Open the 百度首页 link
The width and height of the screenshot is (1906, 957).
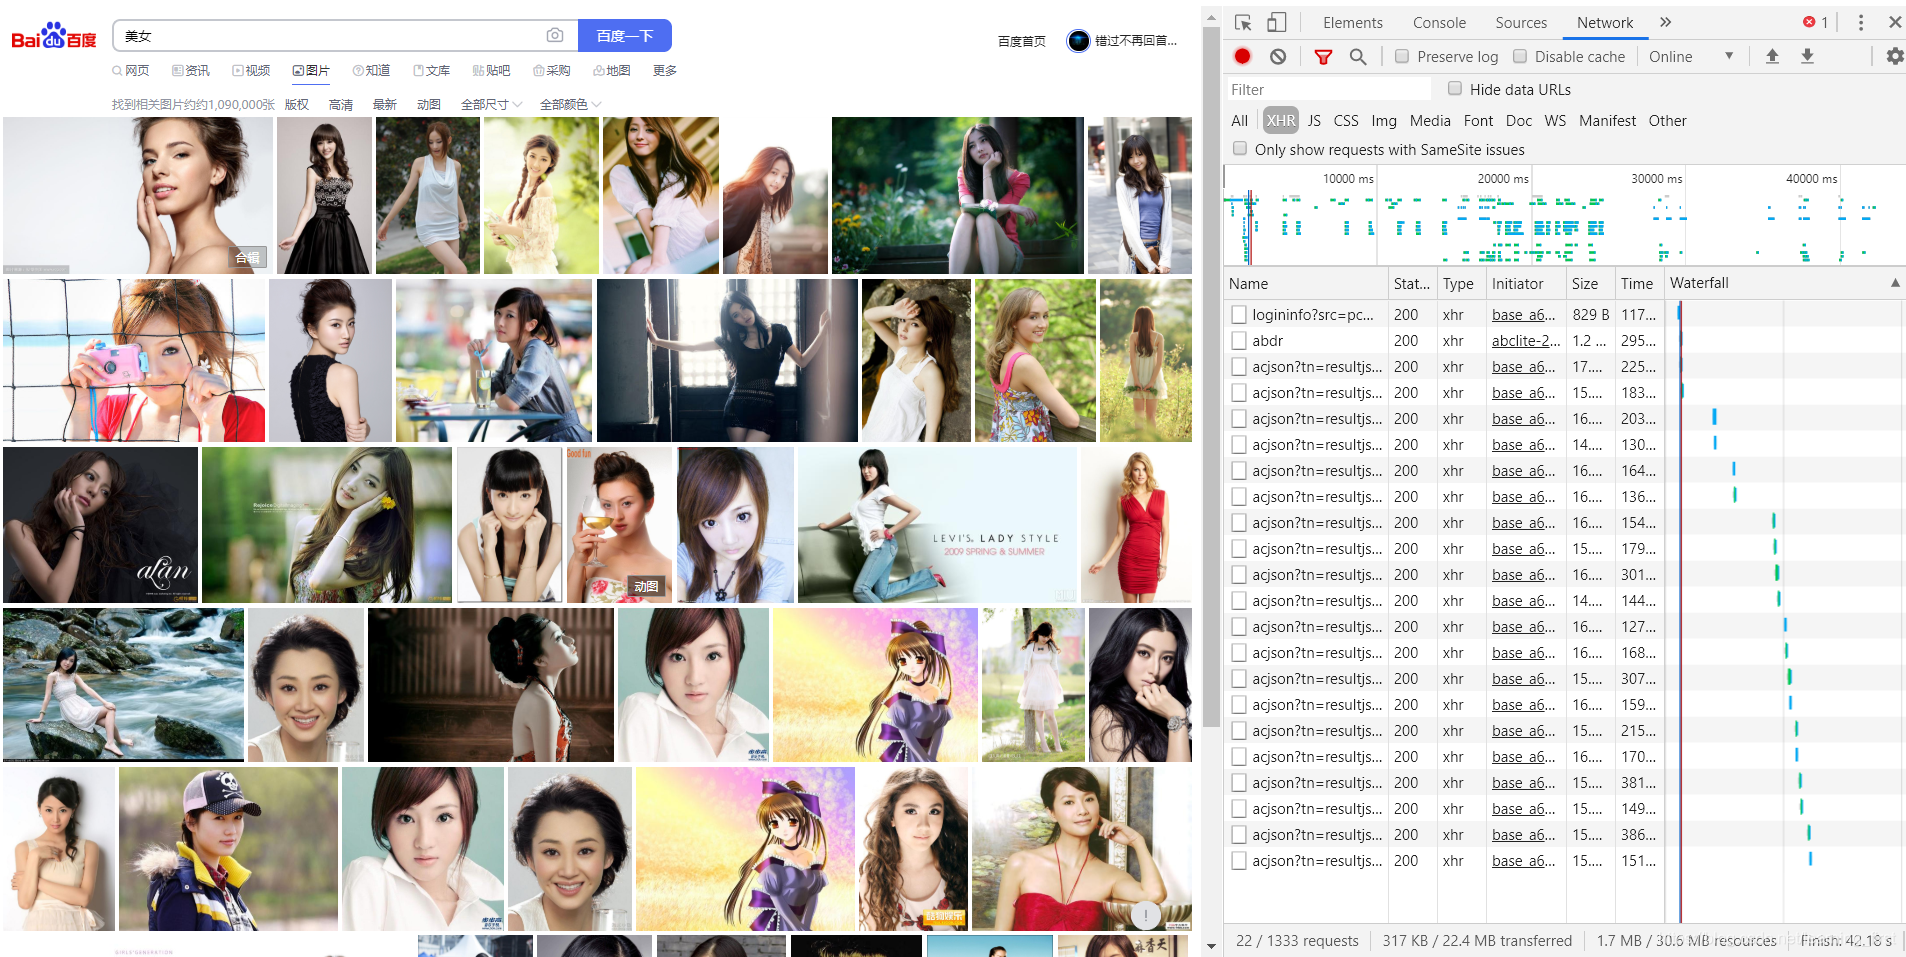(x=1022, y=41)
